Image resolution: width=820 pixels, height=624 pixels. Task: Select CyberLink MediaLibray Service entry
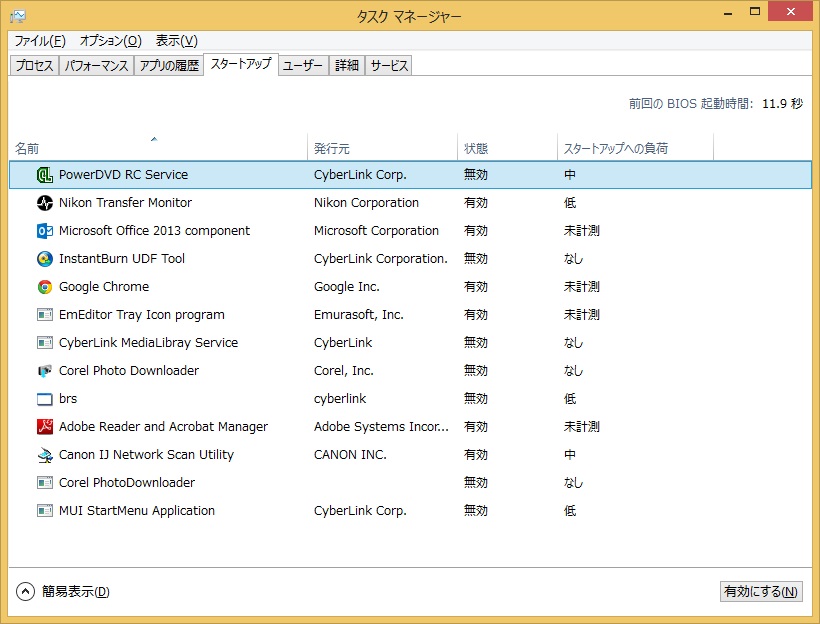tap(149, 343)
